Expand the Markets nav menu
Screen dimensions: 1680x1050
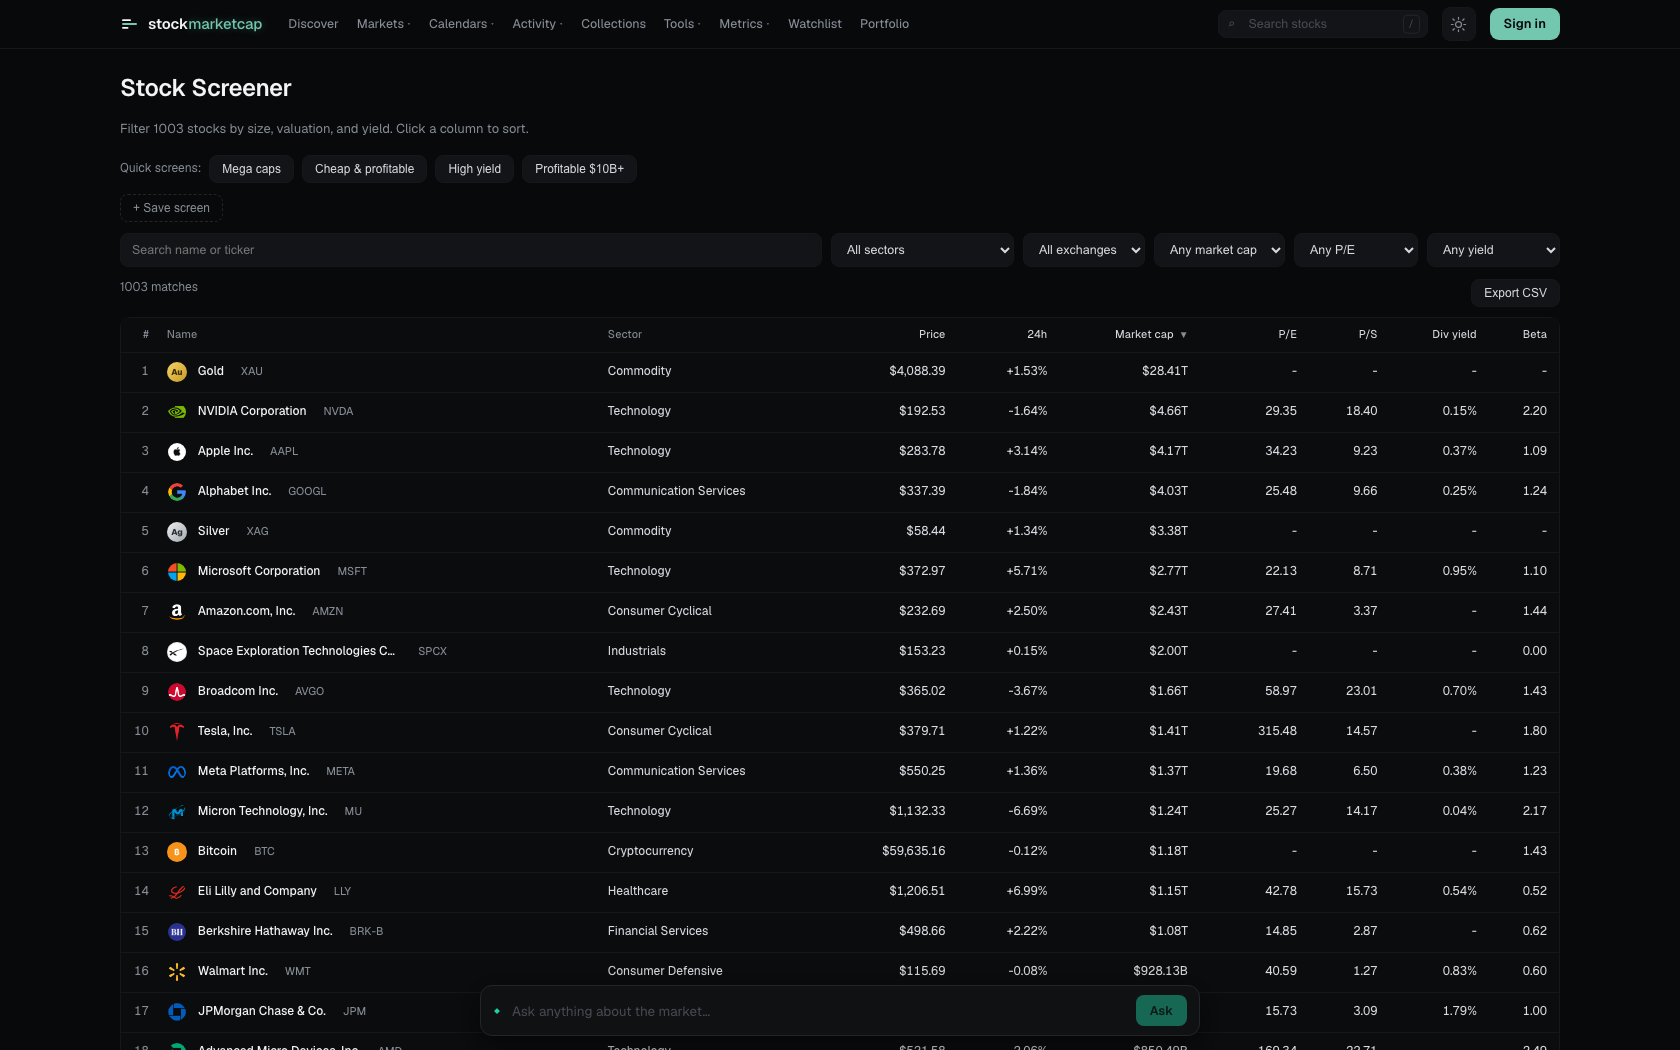tap(383, 24)
